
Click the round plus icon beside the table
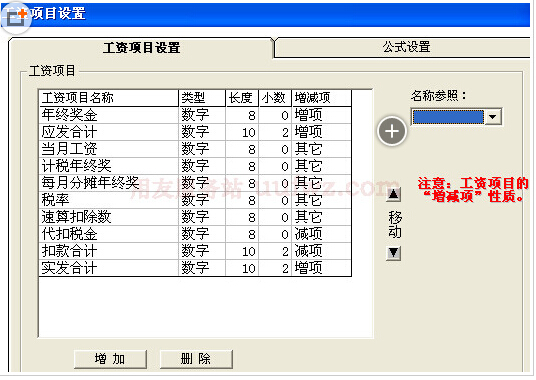pyautogui.click(x=392, y=131)
